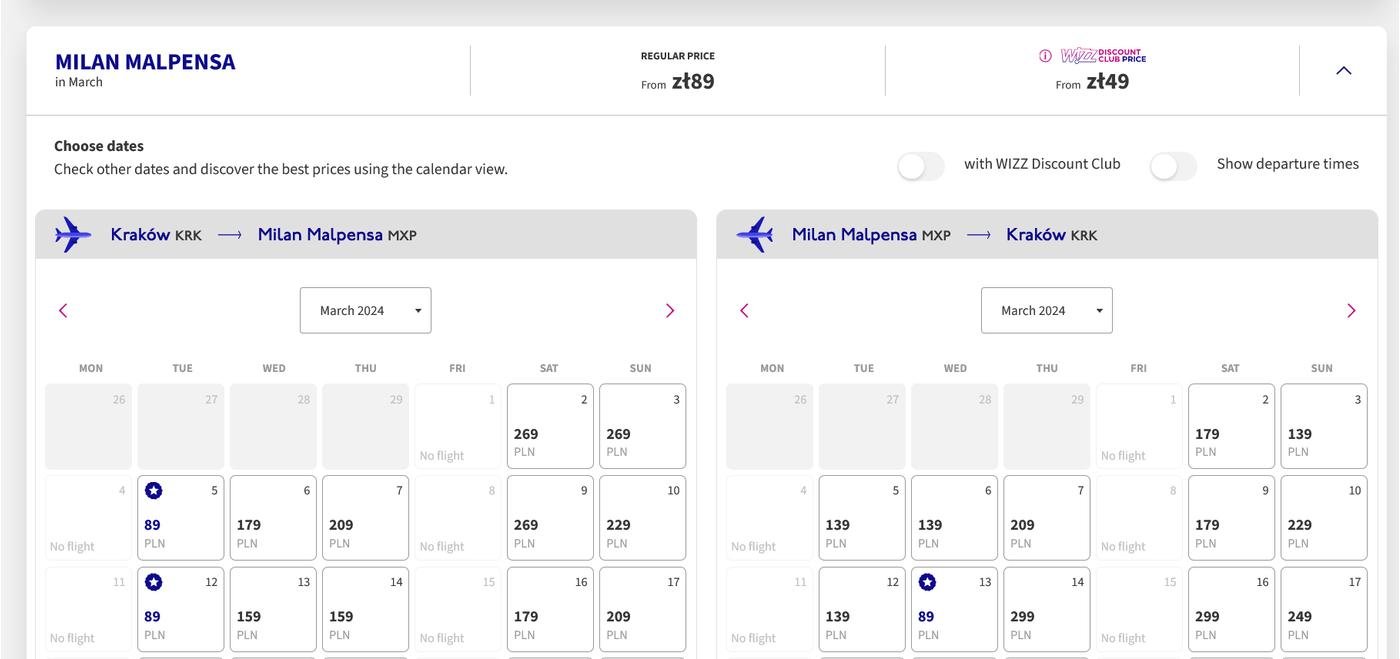
Task: Pick outbound March 12 starred 89 PLN fare
Action: click(x=181, y=610)
